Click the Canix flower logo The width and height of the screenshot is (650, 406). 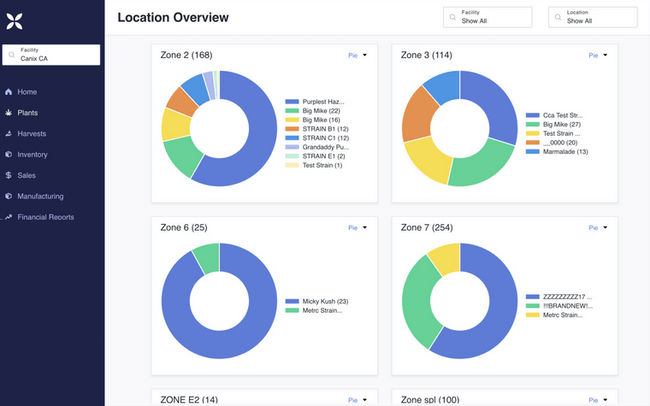pyautogui.click(x=15, y=21)
